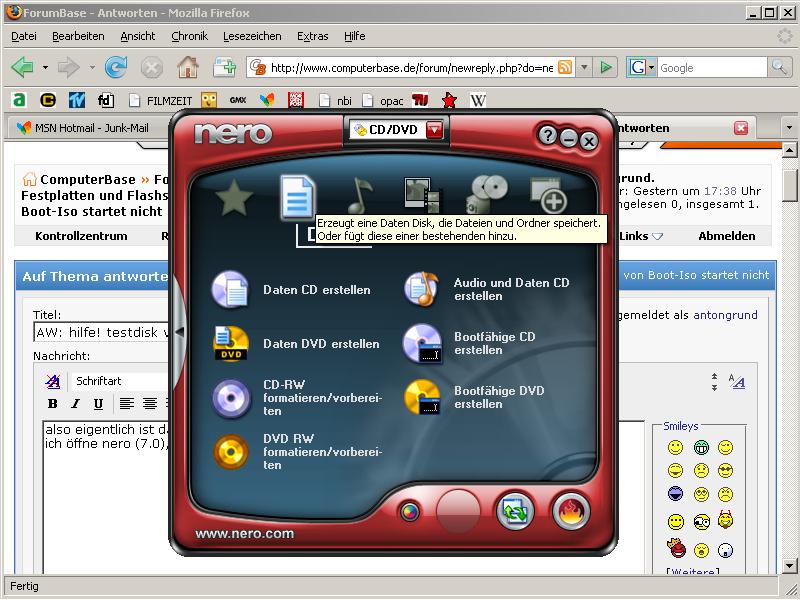Open FILMZEIT bookmark

[160, 101]
